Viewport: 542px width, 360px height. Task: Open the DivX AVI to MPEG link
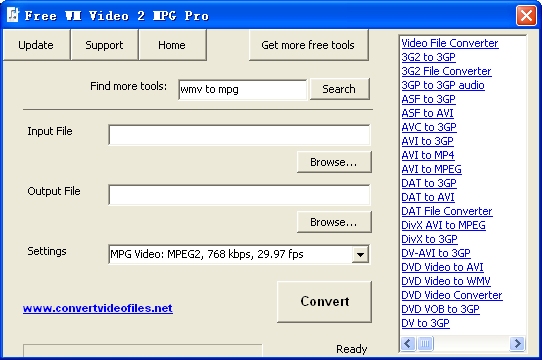click(x=443, y=225)
